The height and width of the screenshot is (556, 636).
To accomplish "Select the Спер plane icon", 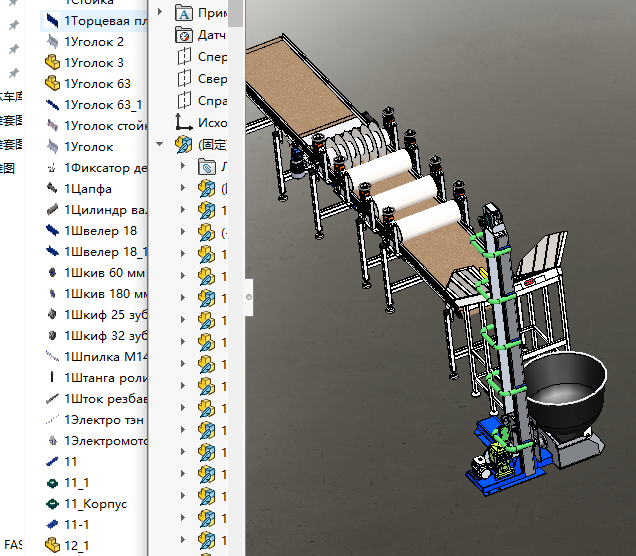I will click(184, 57).
